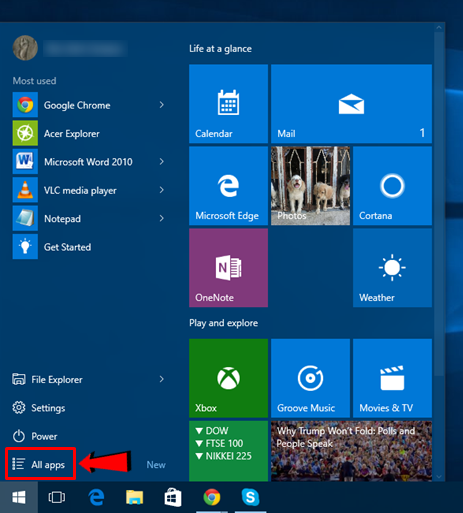The height and width of the screenshot is (513, 463).
Task: Open File Explorer from the taskbar
Action: pyautogui.click(x=134, y=497)
